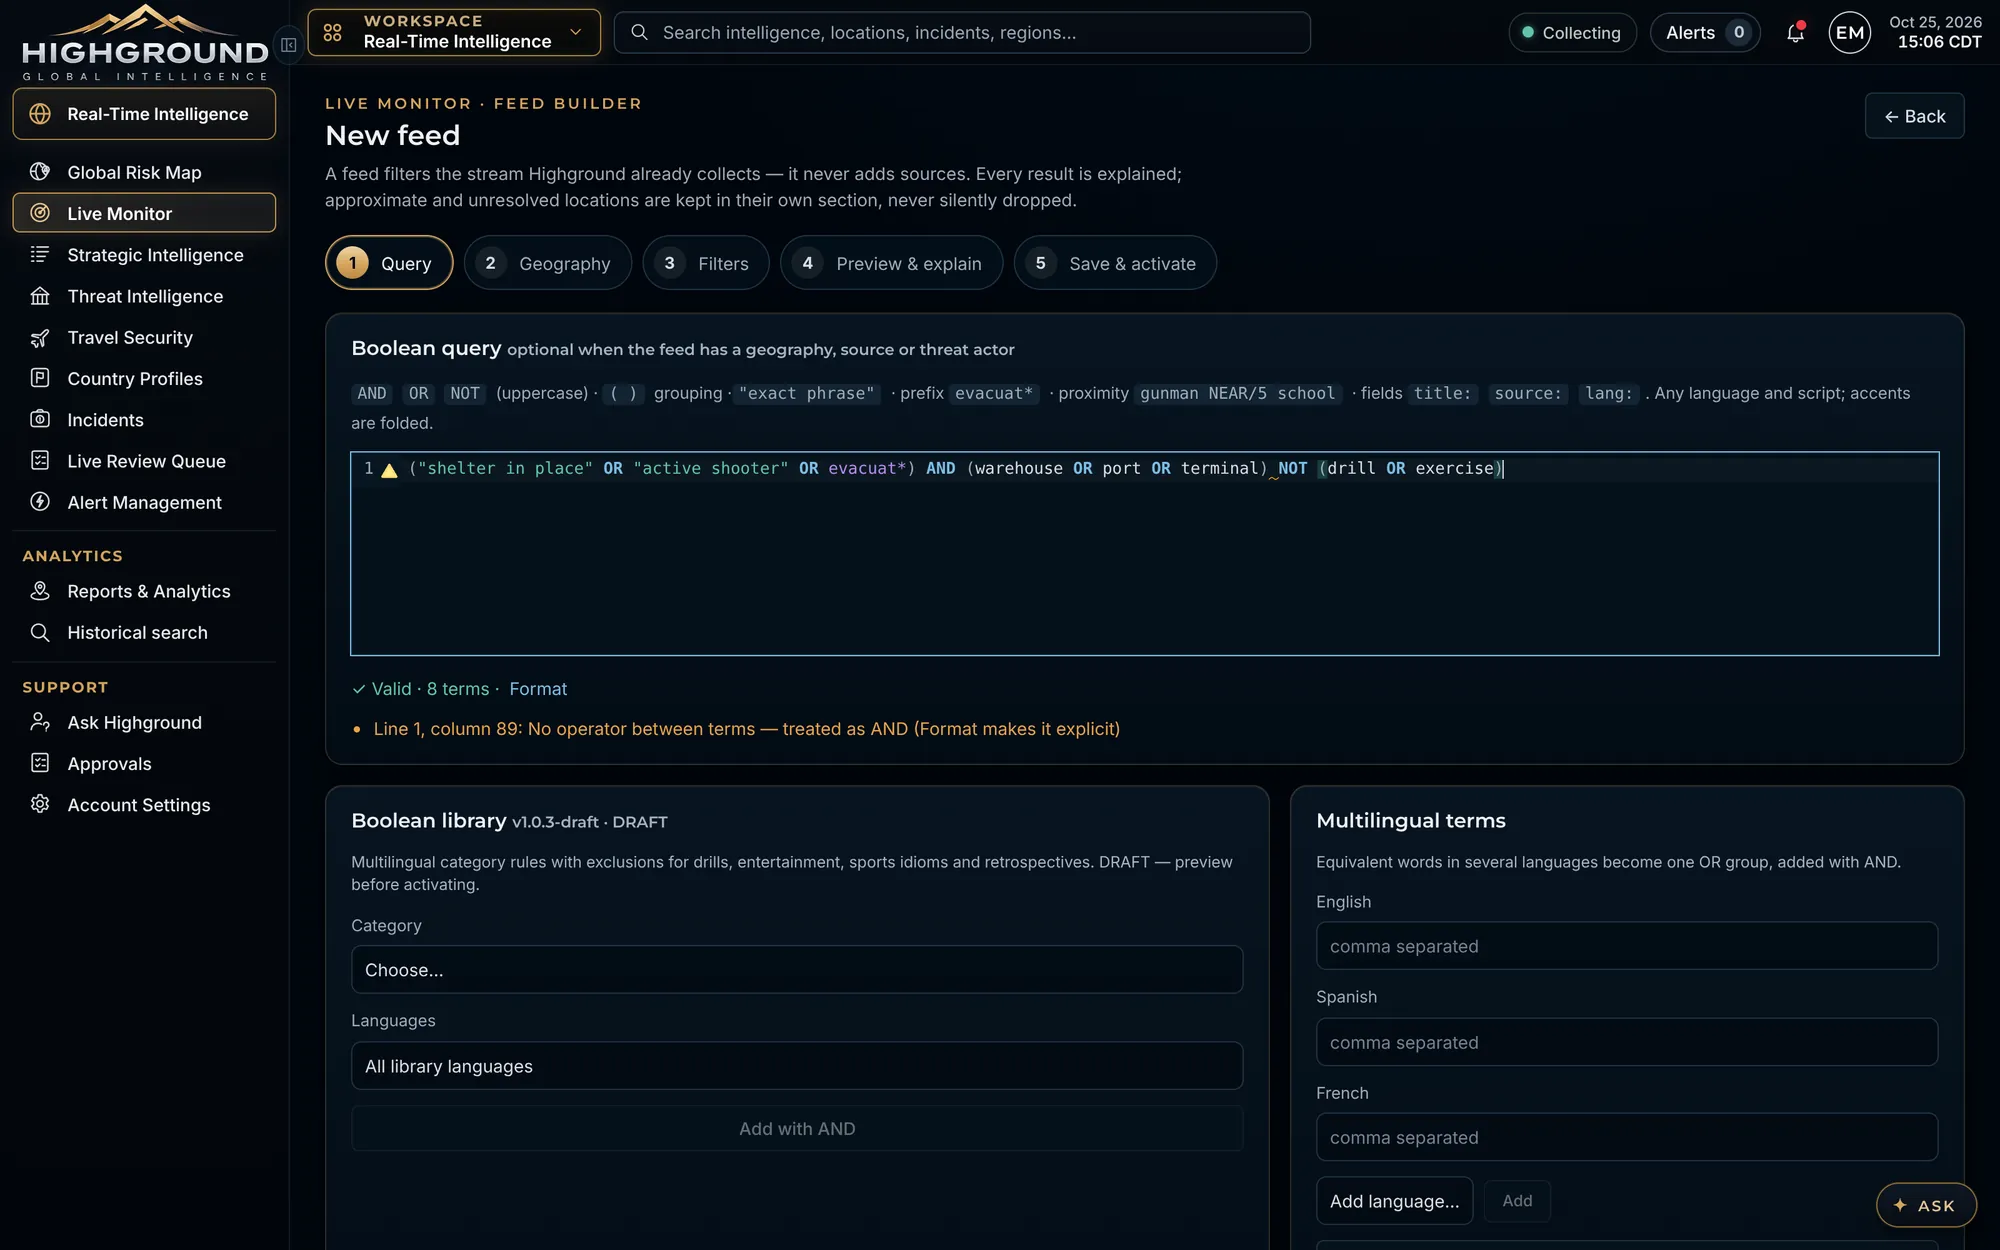Click the Threat Intelligence building icon
The width and height of the screenshot is (2000, 1250).
pos(40,296)
